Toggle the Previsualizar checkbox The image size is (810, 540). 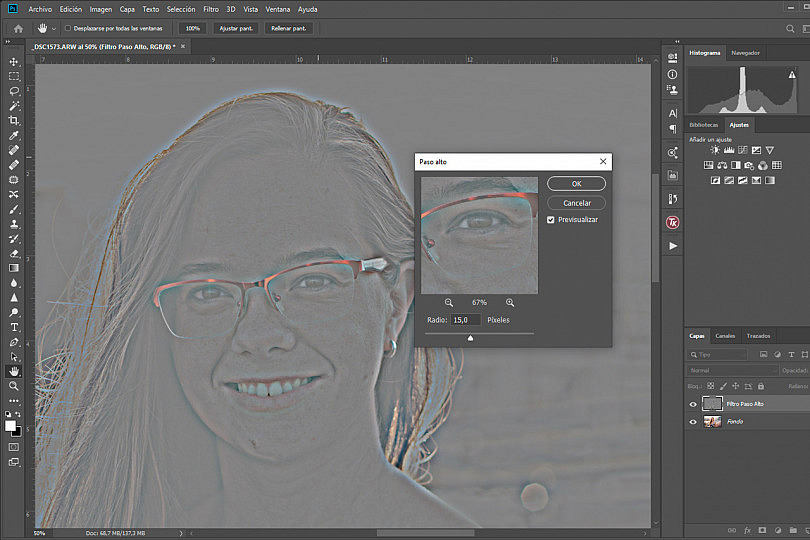pos(551,220)
